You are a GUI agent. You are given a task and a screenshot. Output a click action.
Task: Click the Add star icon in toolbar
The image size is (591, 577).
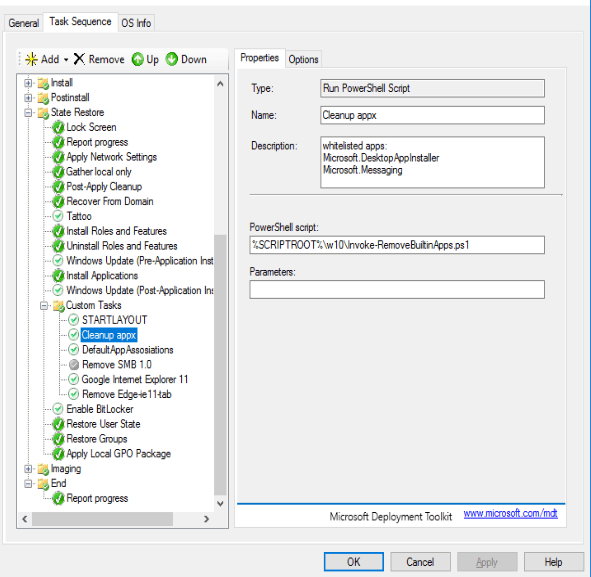pos(31,59)
